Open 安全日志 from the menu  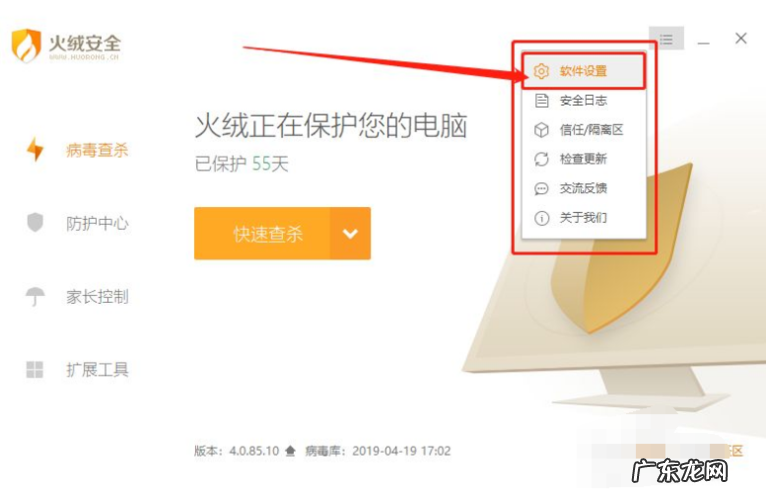(584, 101)
